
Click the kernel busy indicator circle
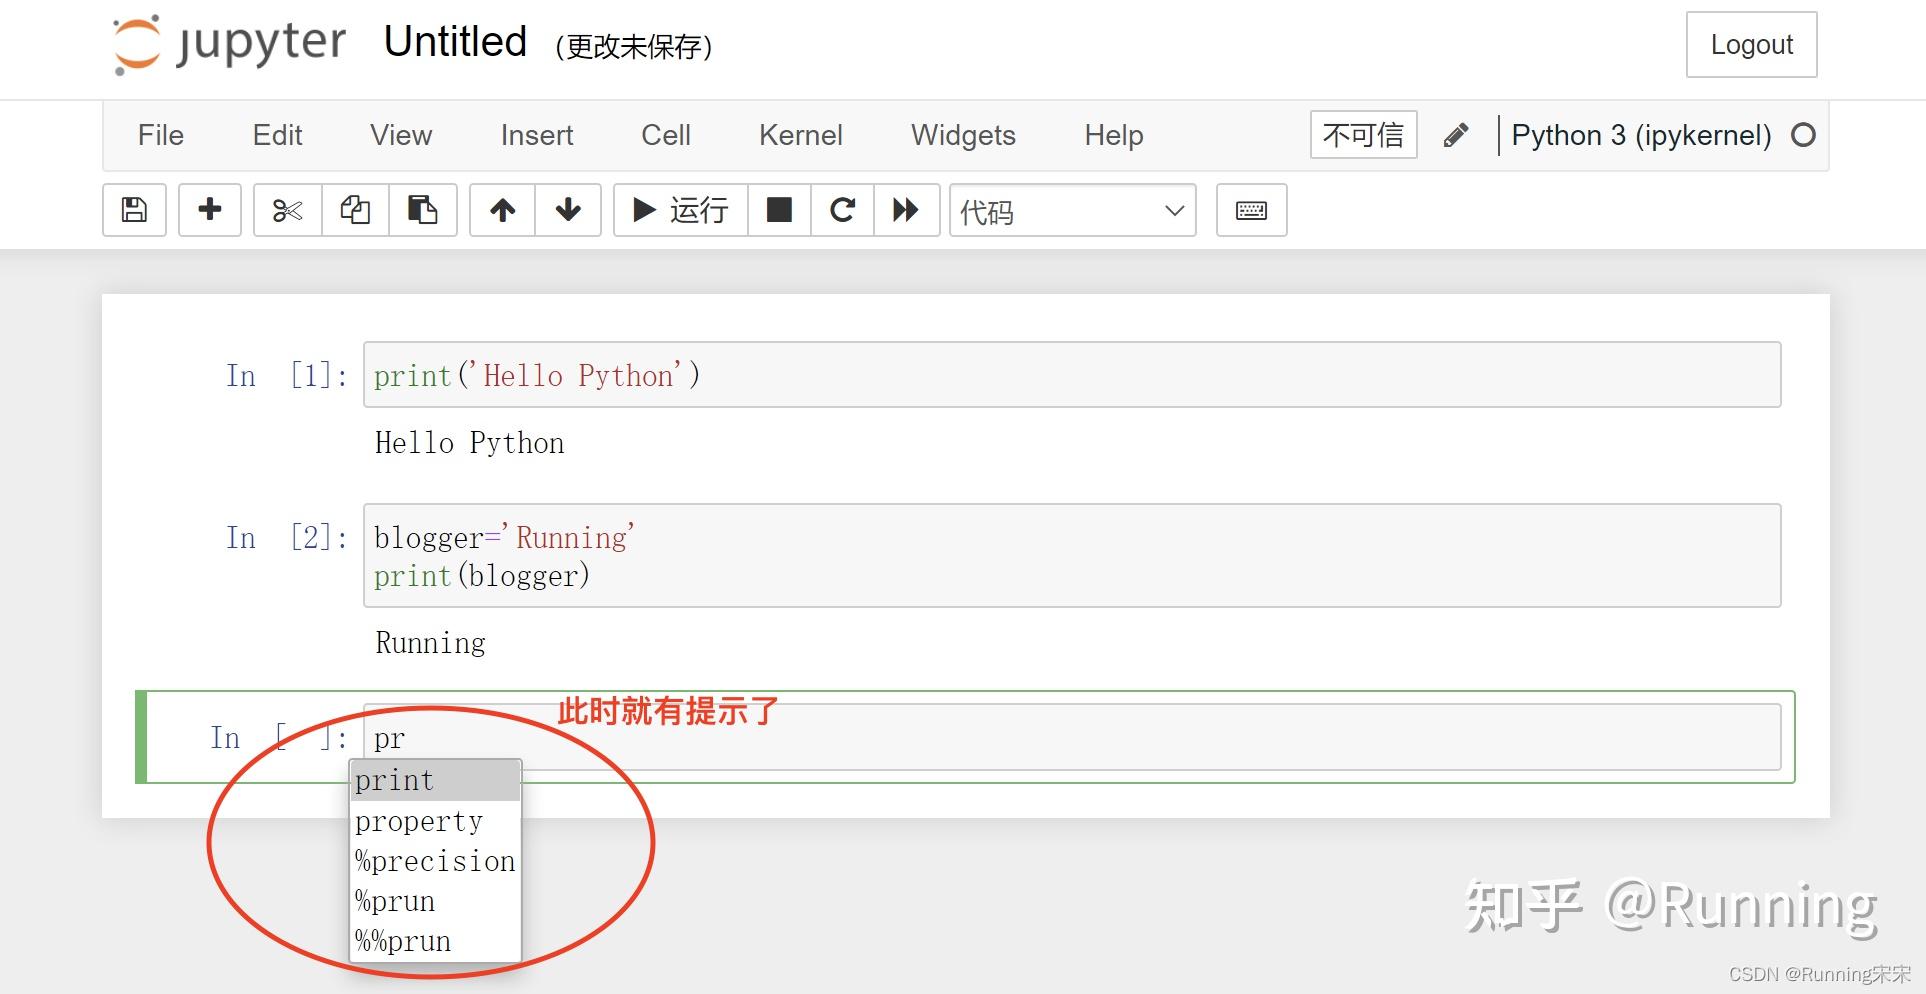[1803, 135]
